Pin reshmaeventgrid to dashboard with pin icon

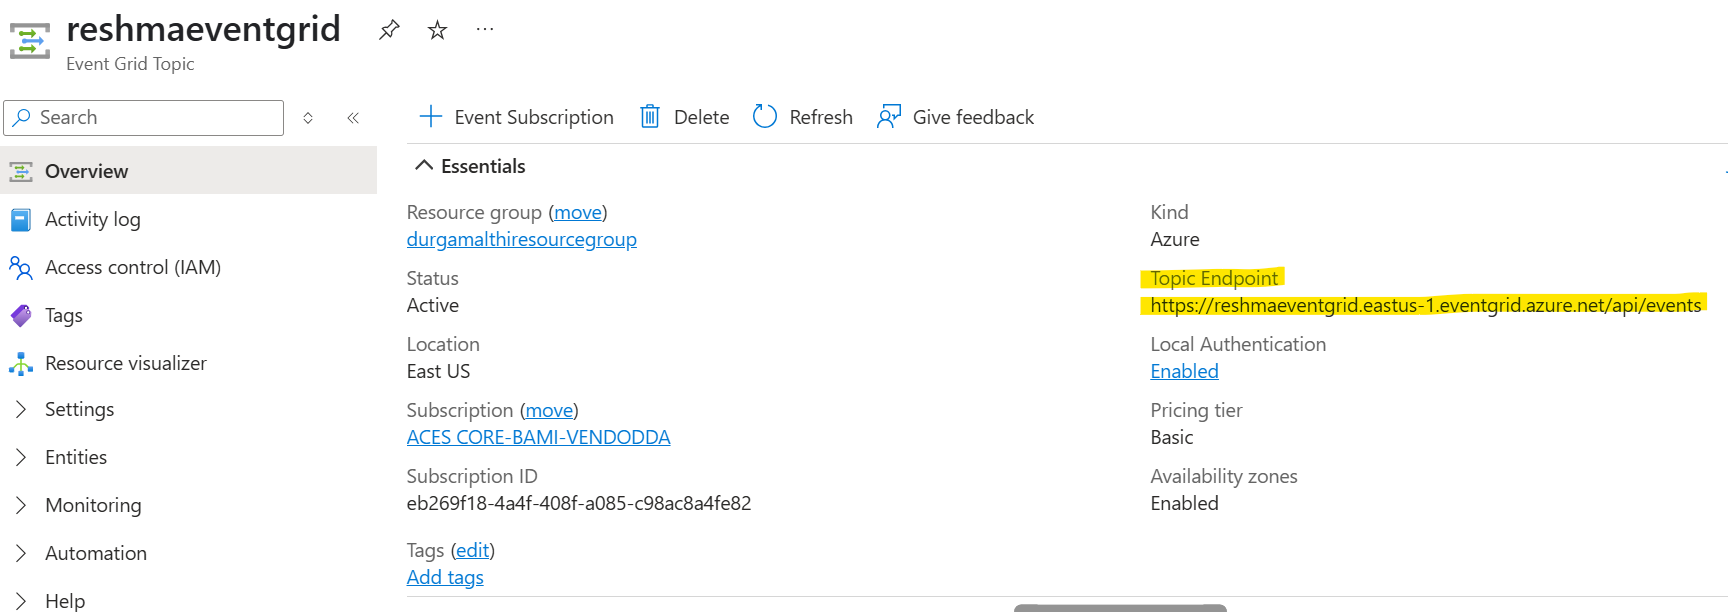[389, 30]
